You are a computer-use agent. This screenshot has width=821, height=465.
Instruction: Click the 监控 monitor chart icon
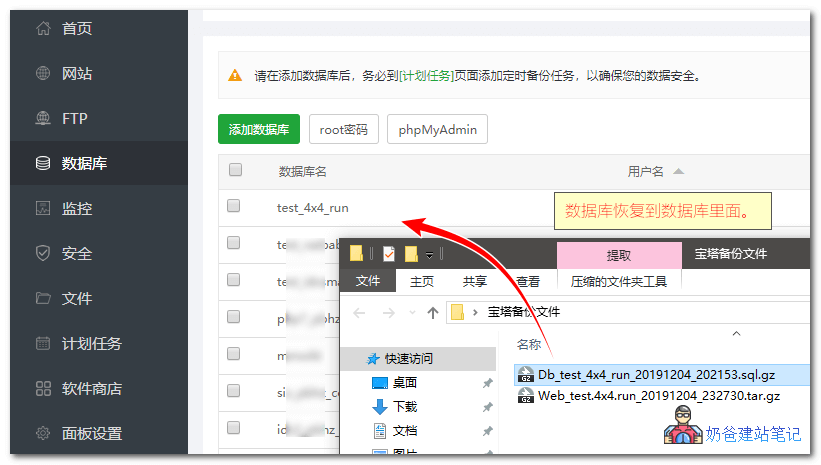point(43,208)
